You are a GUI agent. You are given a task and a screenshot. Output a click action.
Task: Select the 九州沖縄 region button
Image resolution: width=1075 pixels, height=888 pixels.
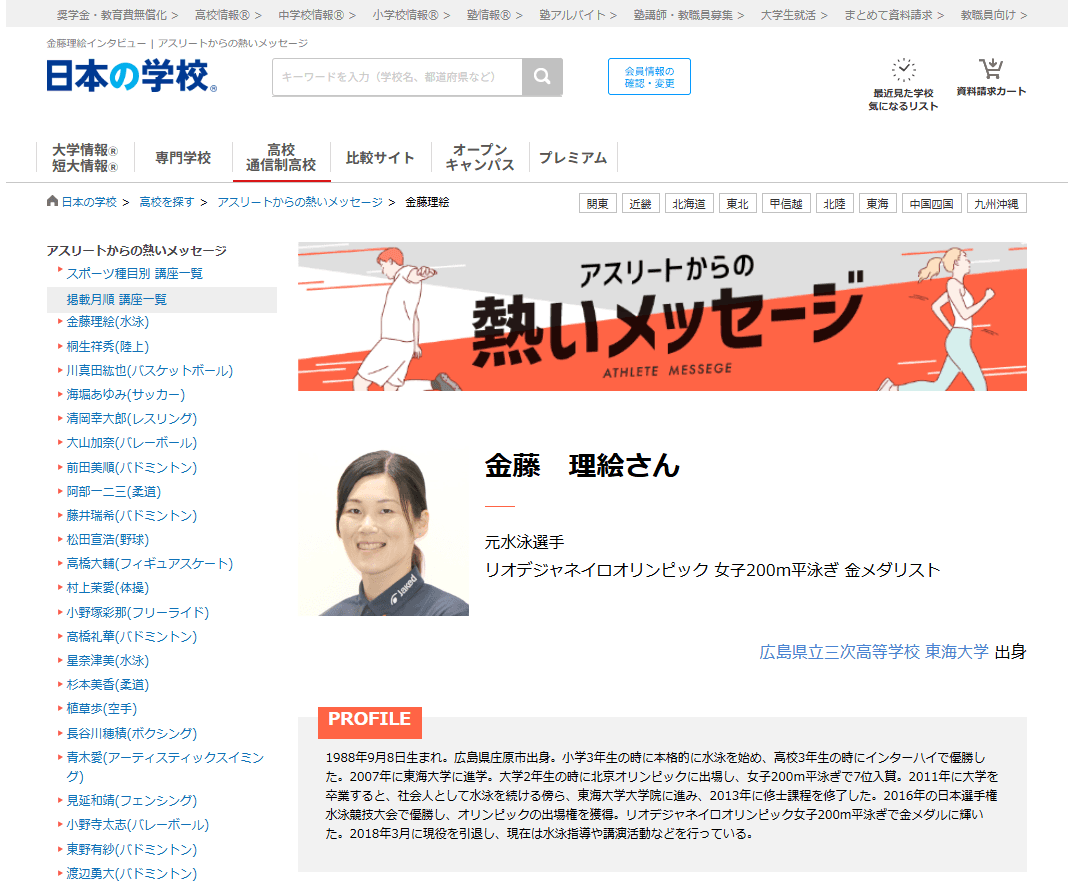click(x=996, y=203)
